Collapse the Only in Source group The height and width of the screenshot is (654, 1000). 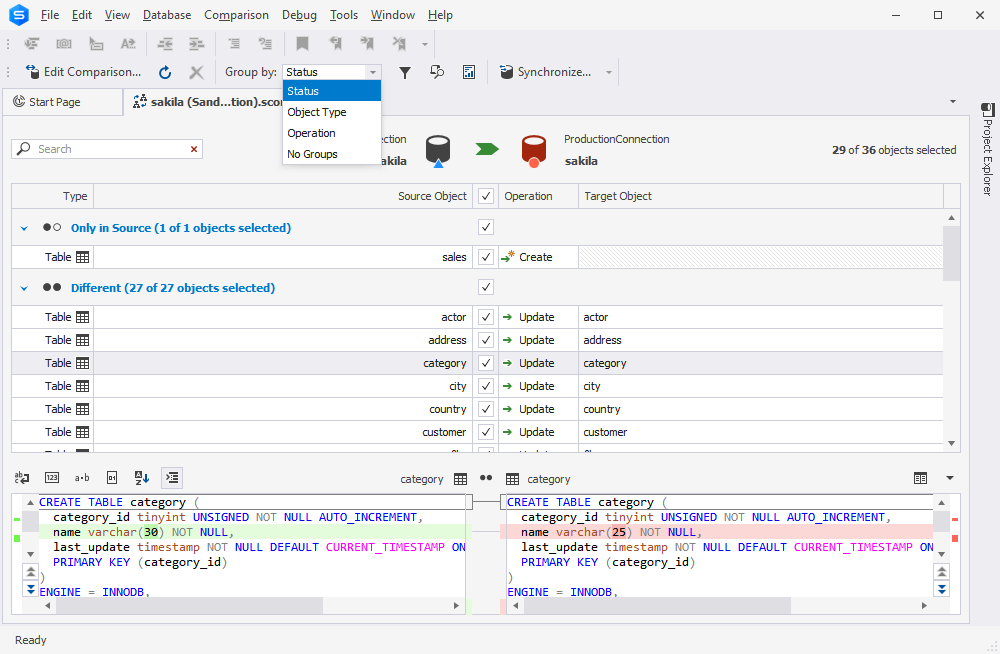click(24, 228)
